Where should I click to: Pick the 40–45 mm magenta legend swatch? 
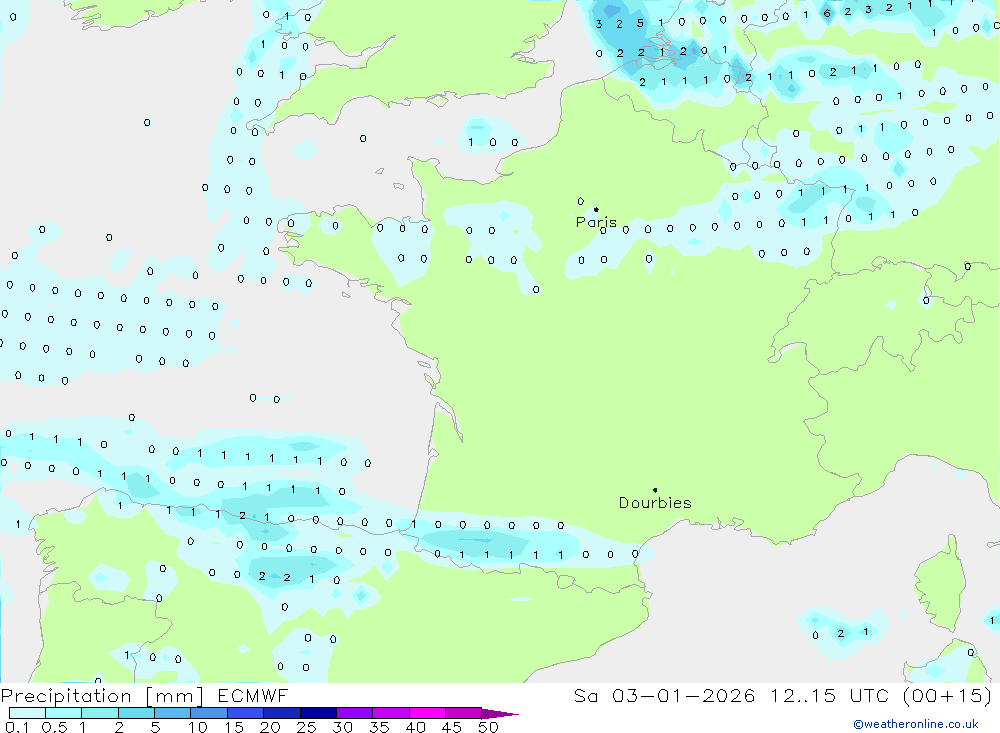[427, 713]
